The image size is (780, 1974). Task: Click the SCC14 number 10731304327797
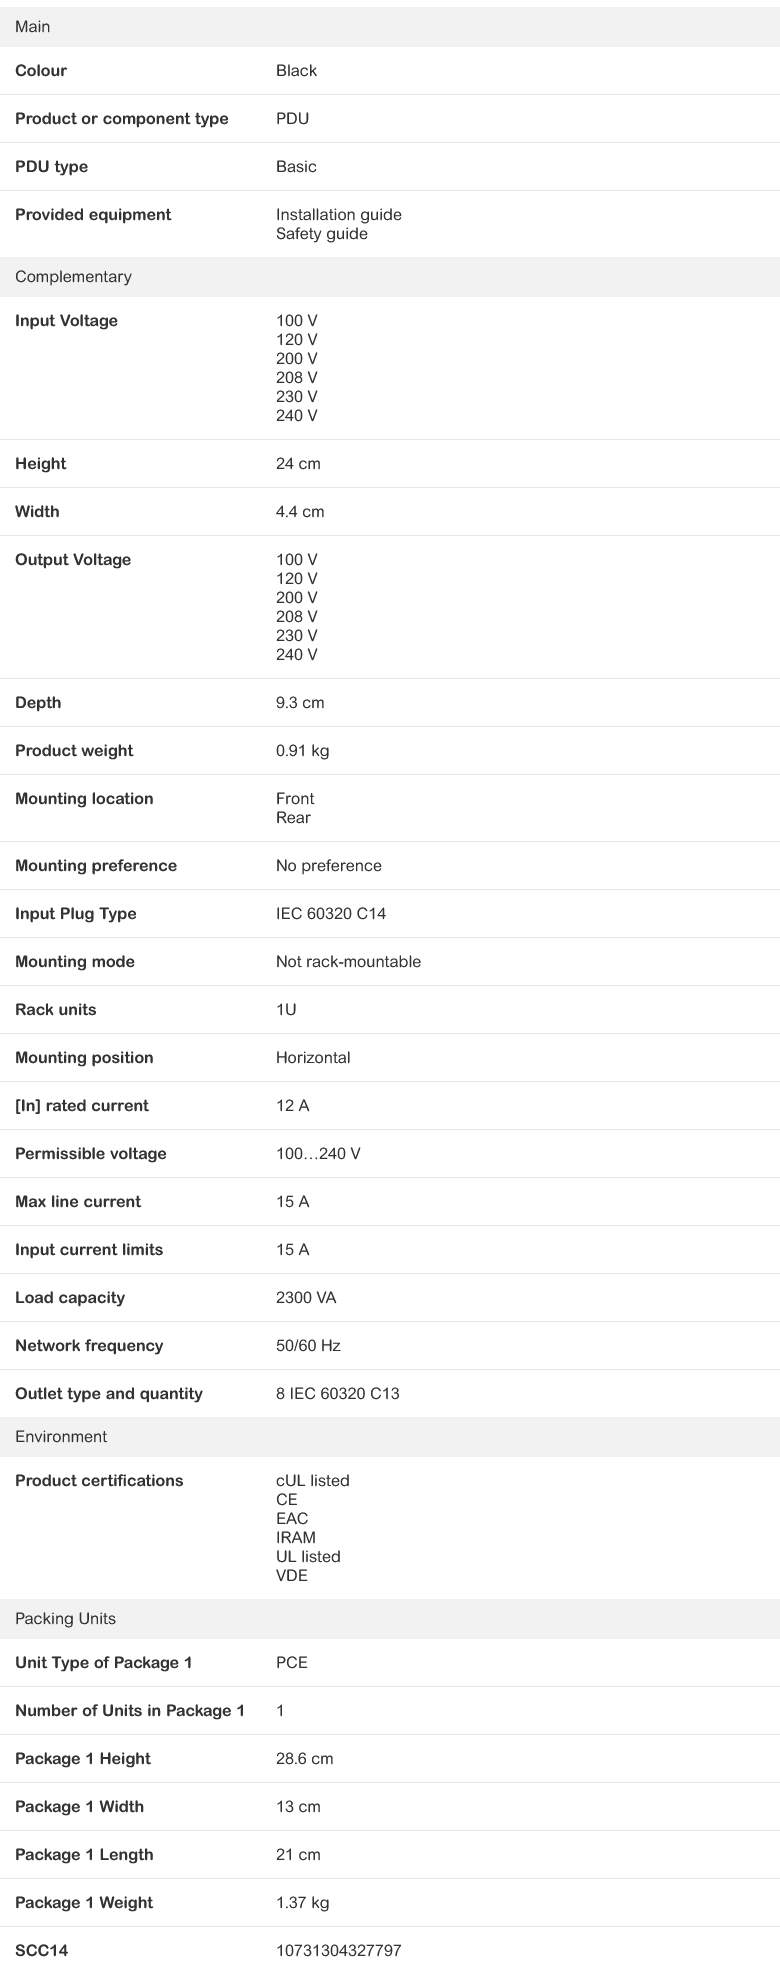coord(338,1951)
